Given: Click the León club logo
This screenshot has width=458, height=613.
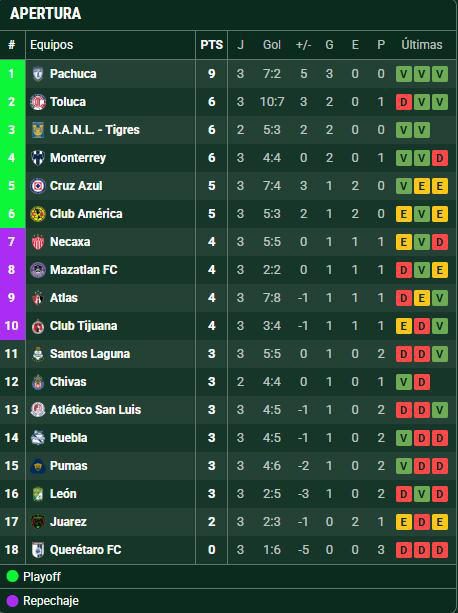Looking at the screenshot, I should pos(38,494).
